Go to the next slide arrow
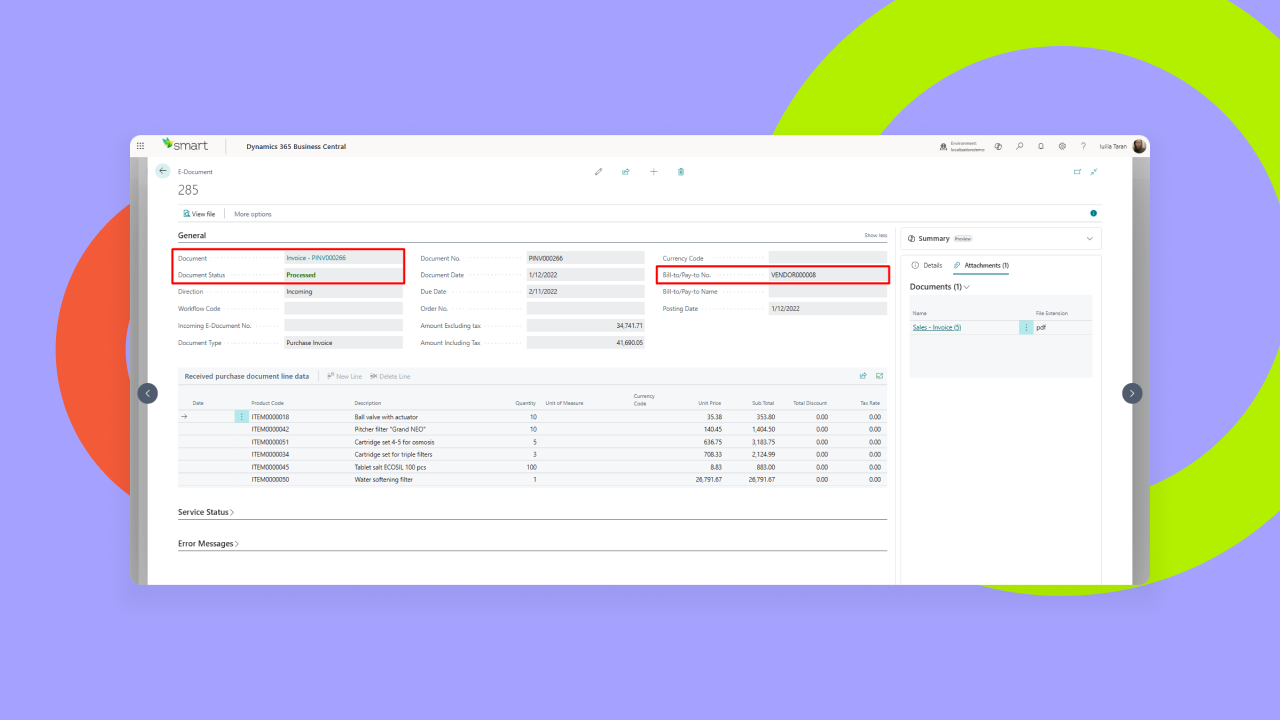This screenshot has width=1280, height=720. pyautogui.click(x=1132, y=393)
